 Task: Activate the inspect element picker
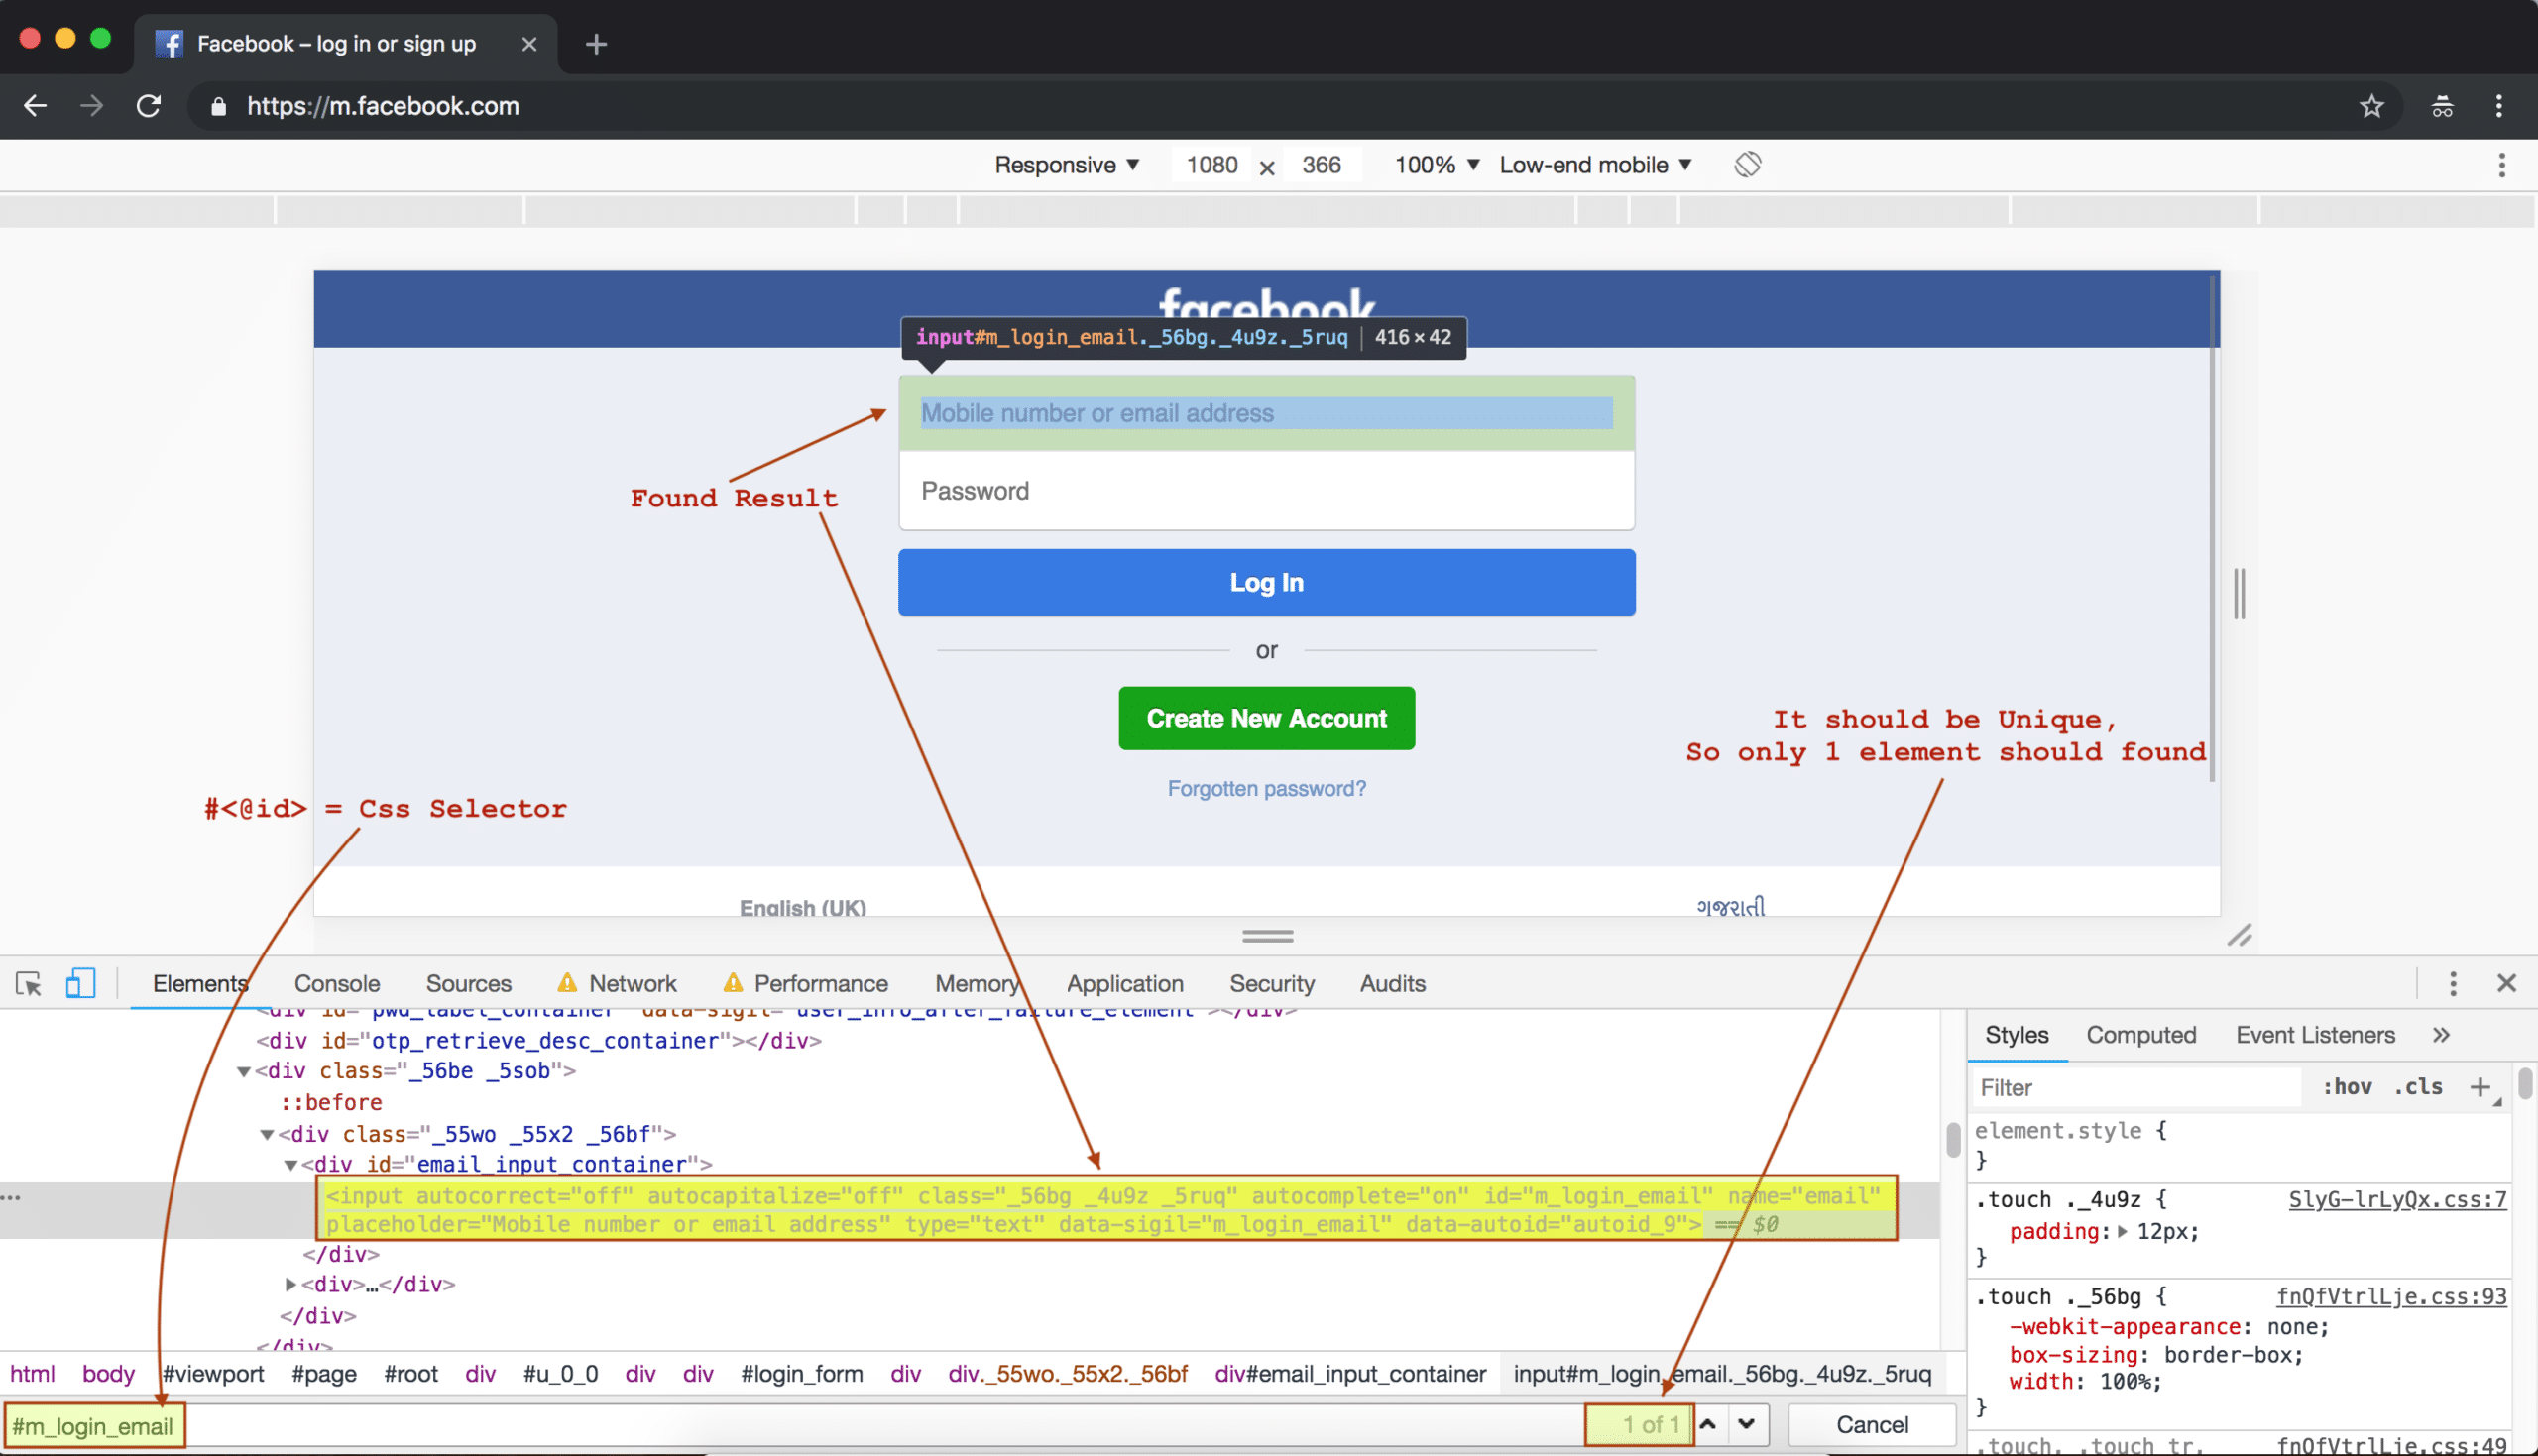click(x=29, y=983)
